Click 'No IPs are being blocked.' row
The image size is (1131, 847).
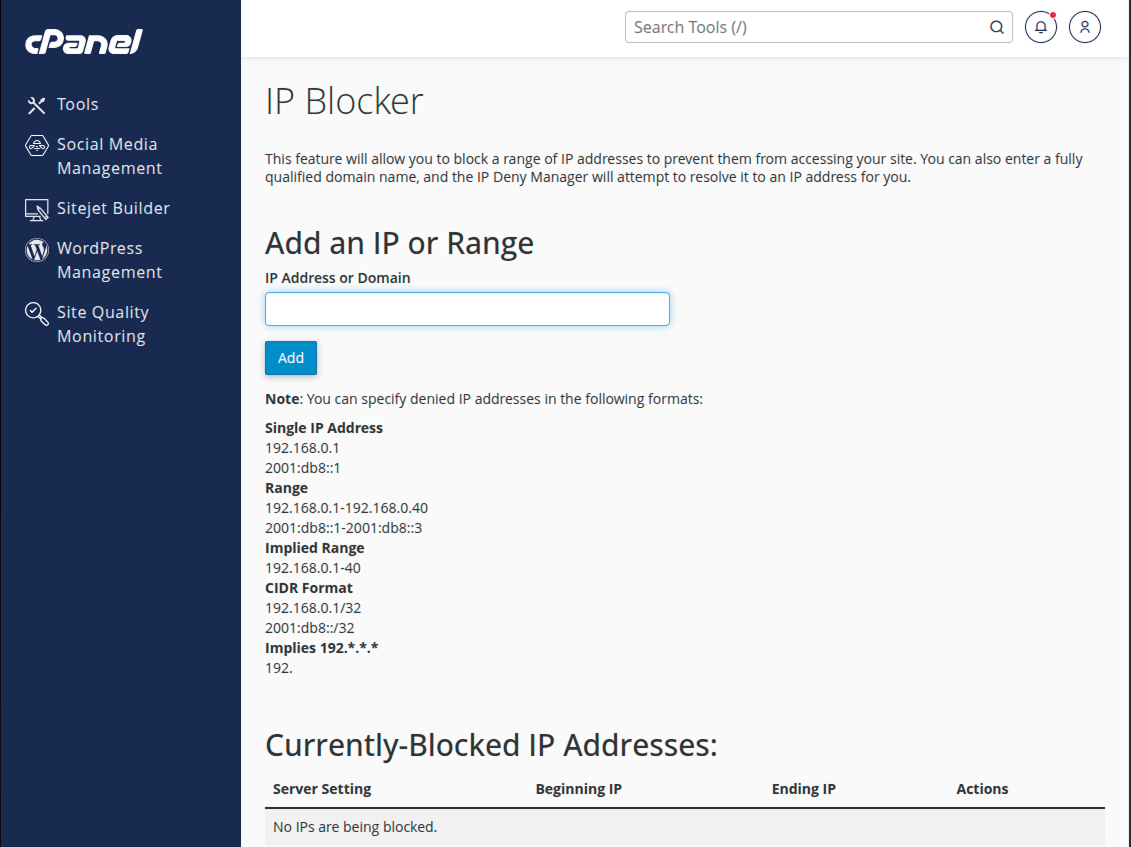[x=685, y=827]
